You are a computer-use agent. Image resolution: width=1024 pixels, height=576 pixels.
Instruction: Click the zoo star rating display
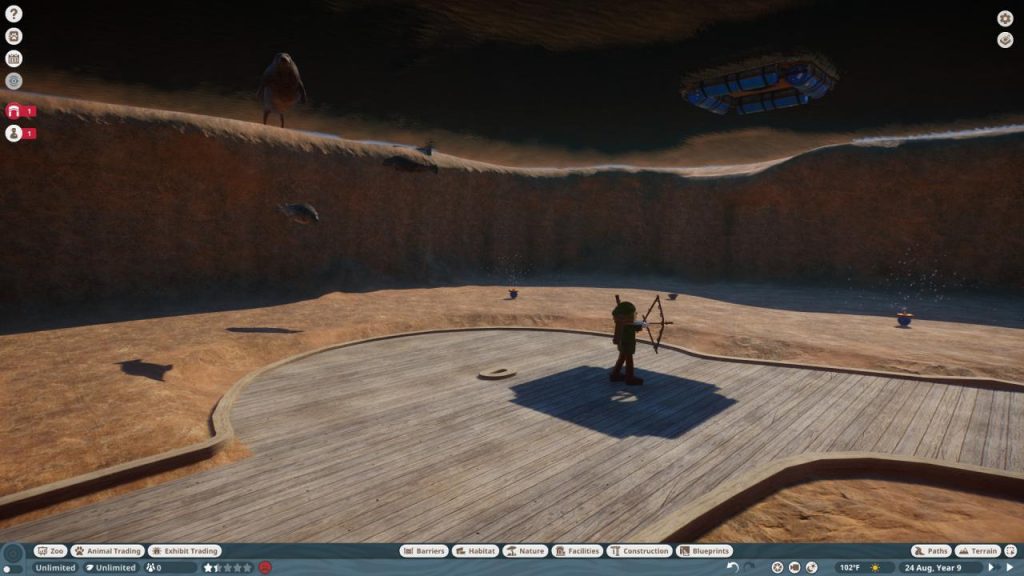(x=227, y=568)
